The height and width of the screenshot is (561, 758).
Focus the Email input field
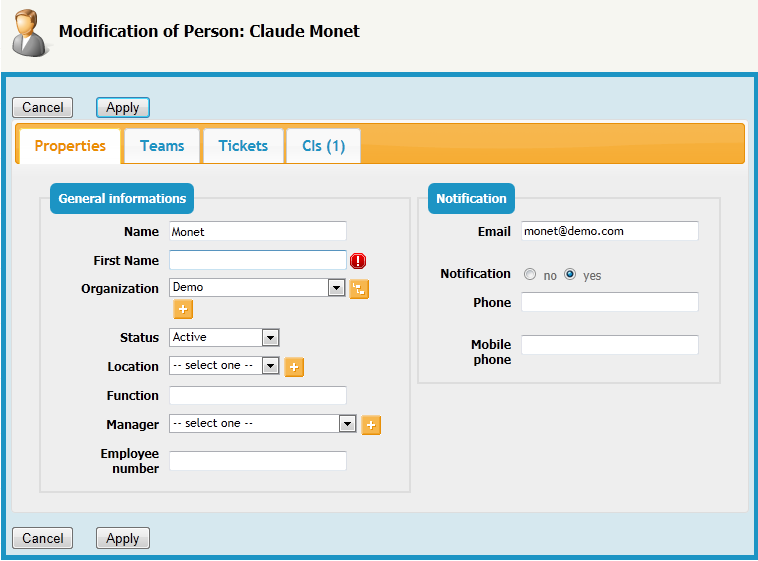click(x=609, y=231)
